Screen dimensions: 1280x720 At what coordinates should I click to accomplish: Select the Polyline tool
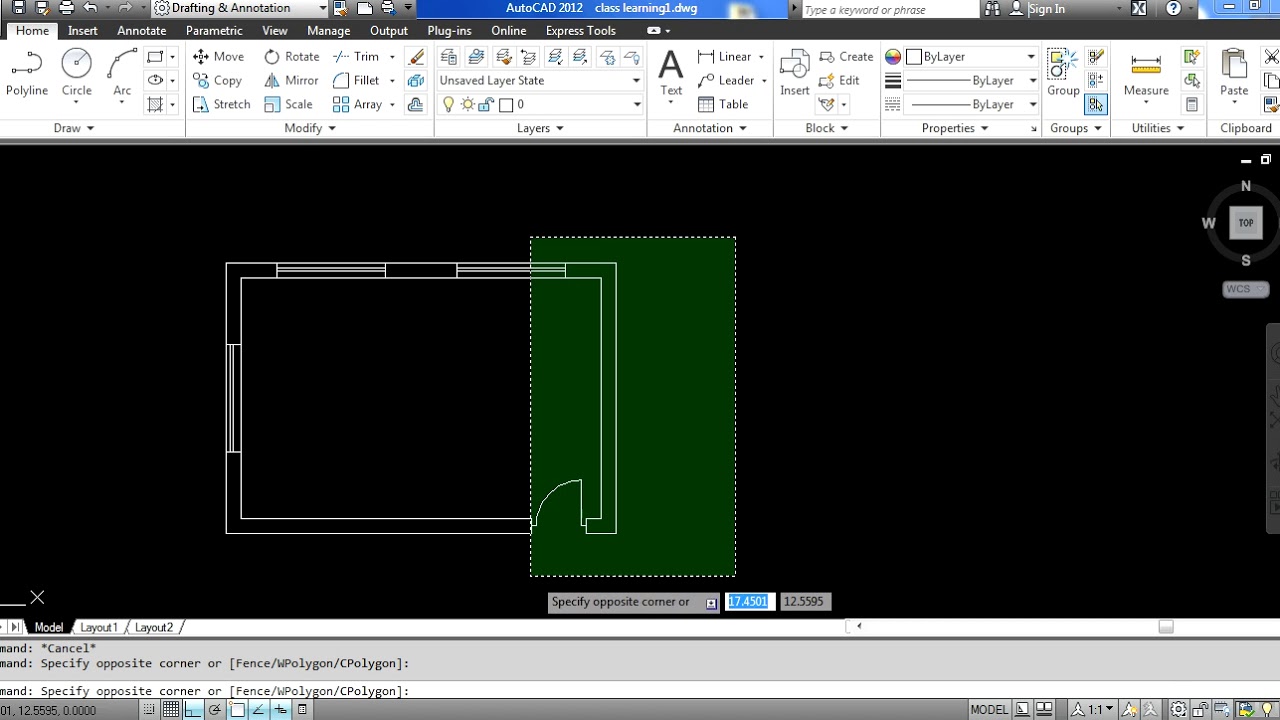tap(27, 74)
